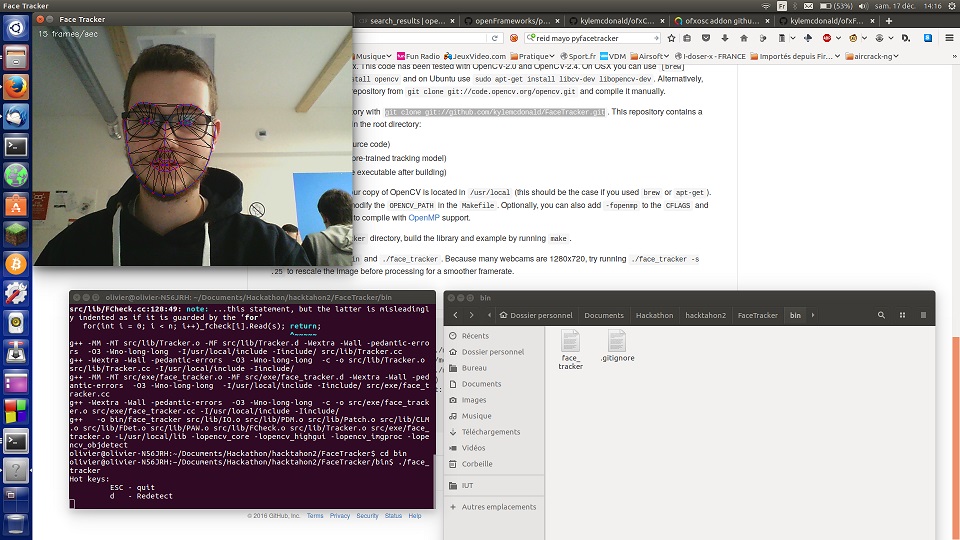The width and height of the screenshot is (960, 540).
Task: Show more bookmarks chevron
Action: [954, 56]
